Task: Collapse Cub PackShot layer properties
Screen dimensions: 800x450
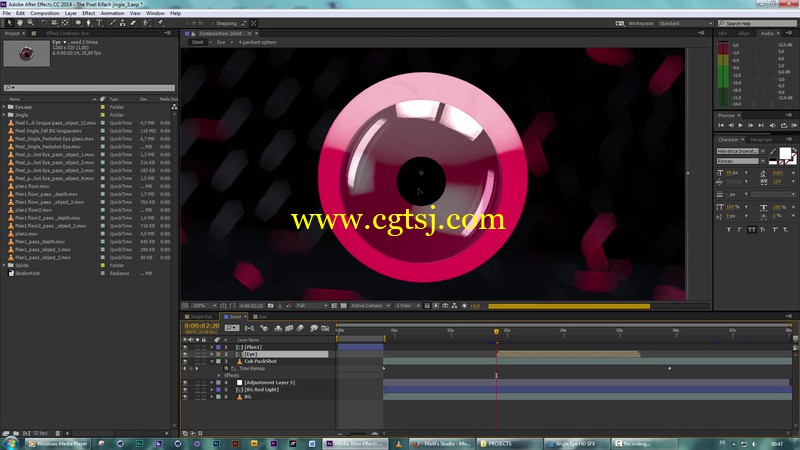Action: (x=212, y=361)
